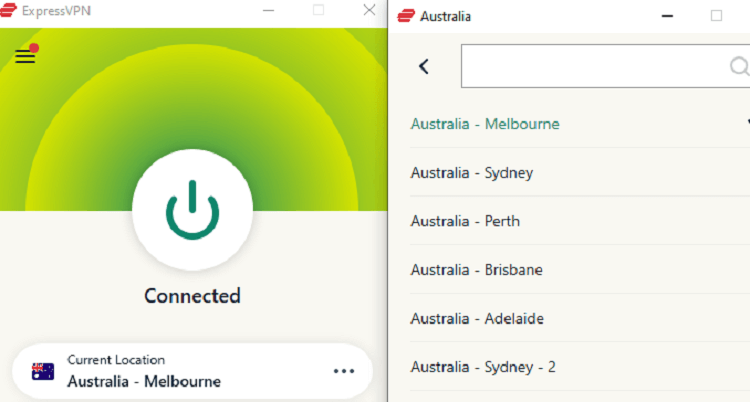Open the three-dots location options menu
This screenshot has height=402, width=750.
pyautogui.click(x=344, y=371)
